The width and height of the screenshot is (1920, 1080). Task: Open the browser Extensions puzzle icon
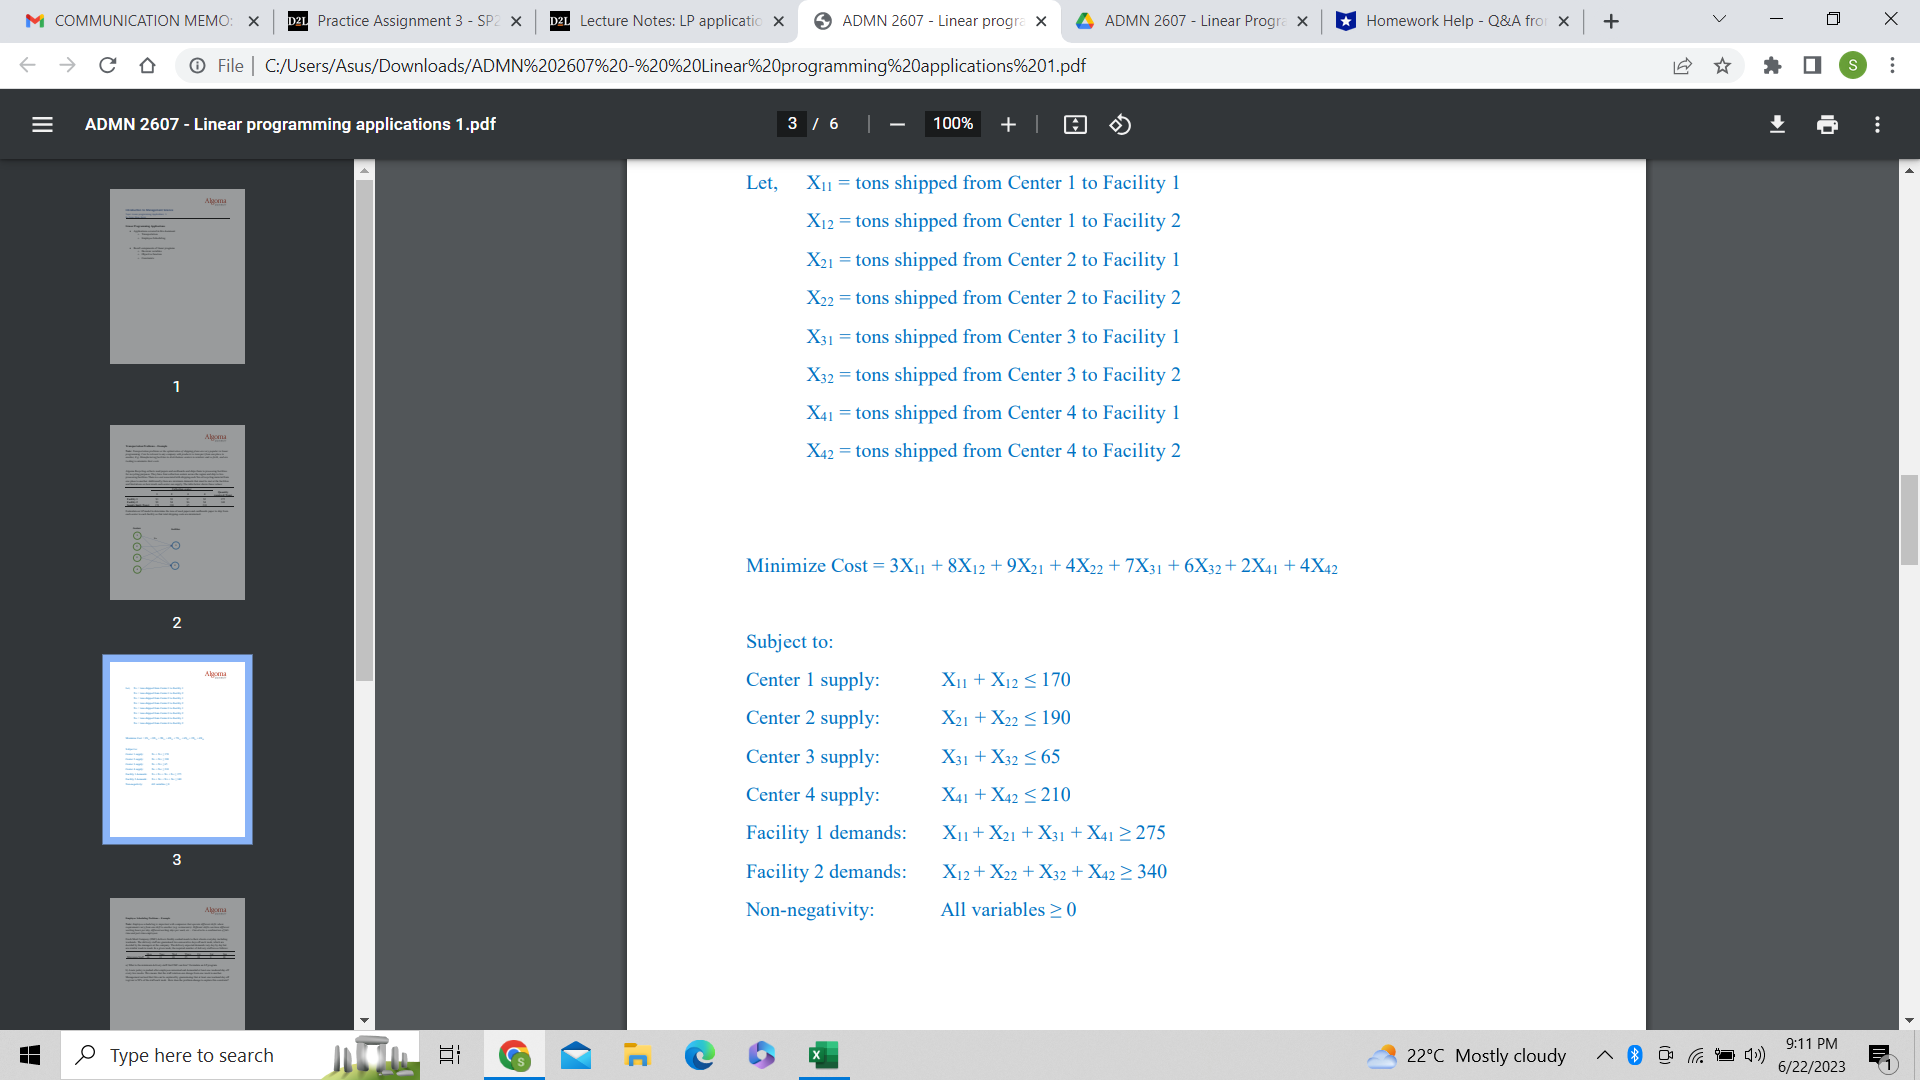pyautogui.click(x=1773, y=66)
